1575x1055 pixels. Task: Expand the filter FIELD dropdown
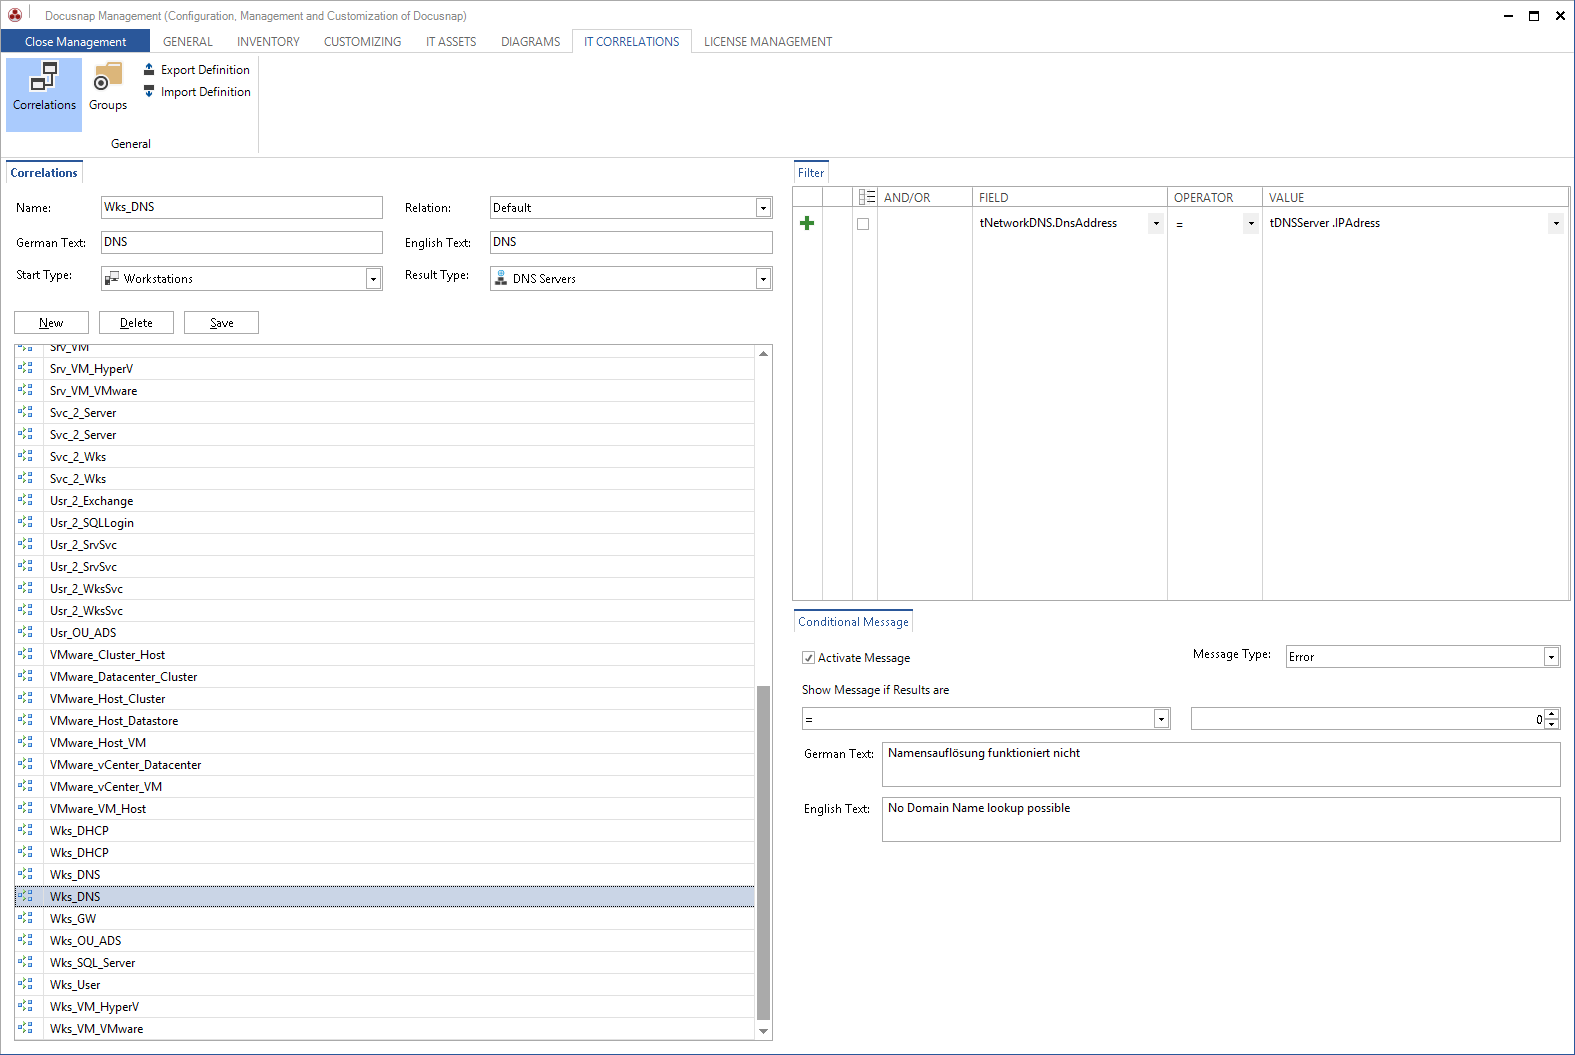[x=1156, y=223]
